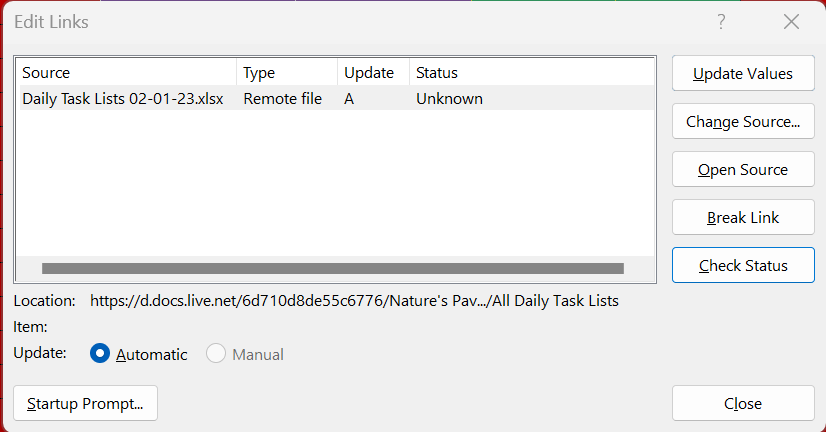This screenshot has height=432, width=826.
Task: Click the question mark help icon
Action: pos(721,22)
